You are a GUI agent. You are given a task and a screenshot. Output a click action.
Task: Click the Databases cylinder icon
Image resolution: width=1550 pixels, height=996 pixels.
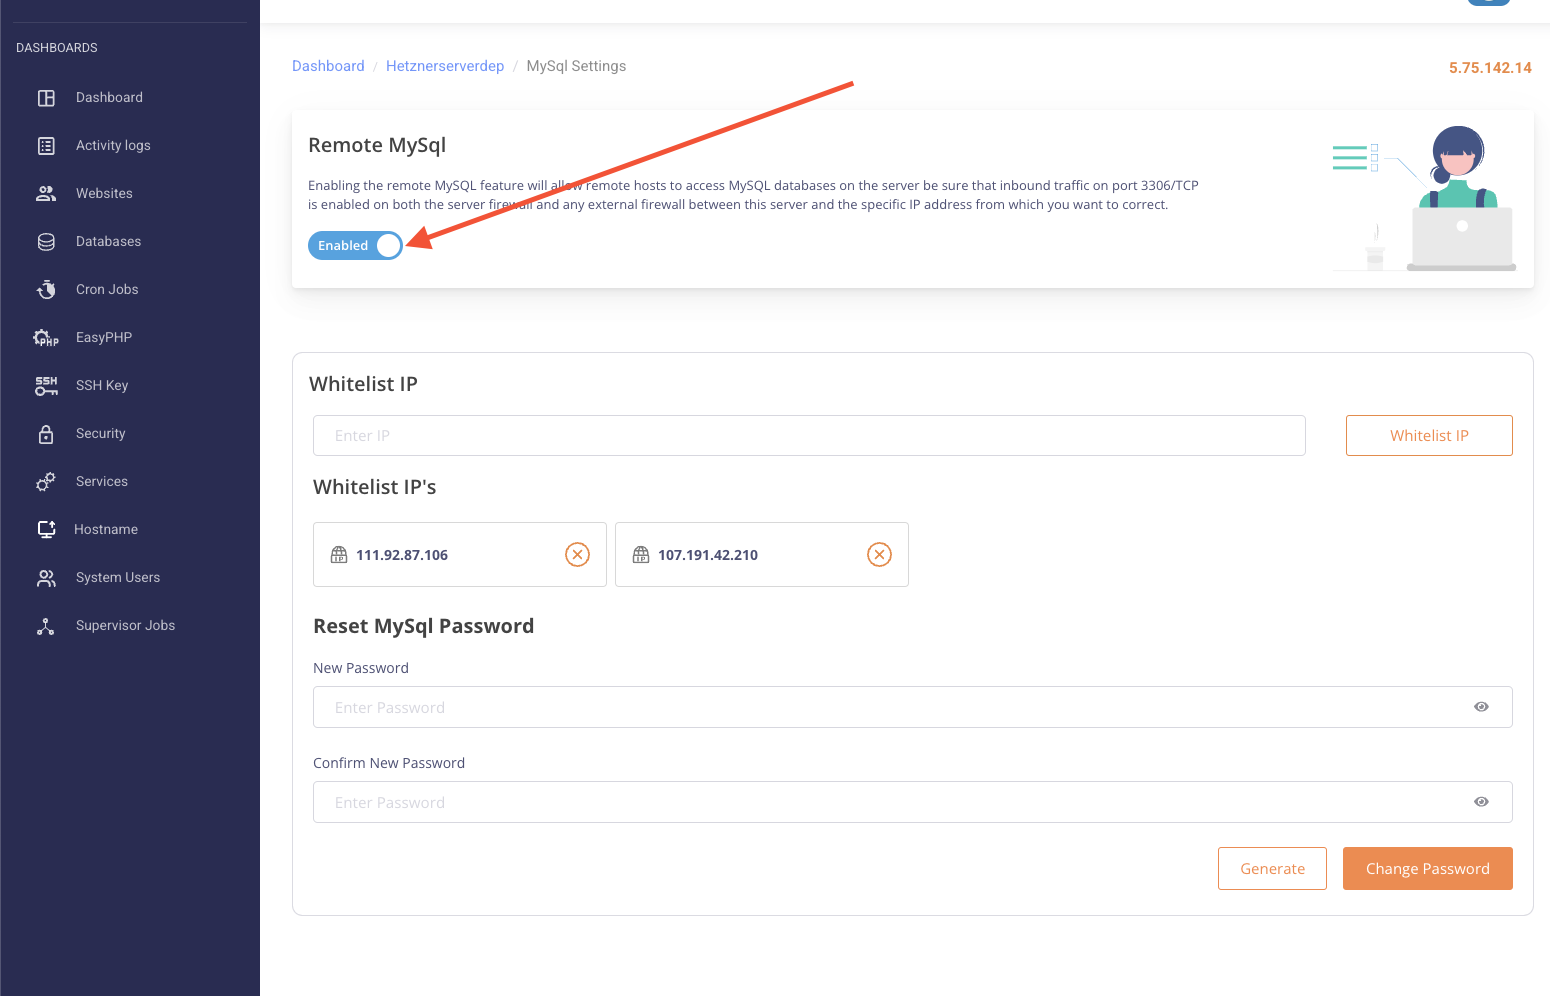point(46,242)
